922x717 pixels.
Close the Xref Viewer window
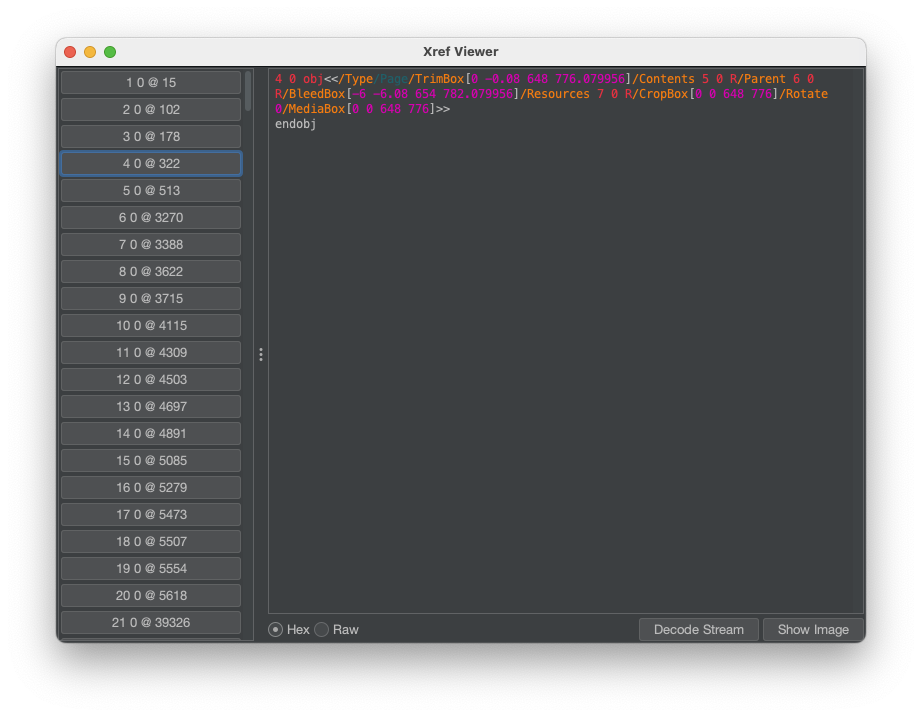[70, 52]
